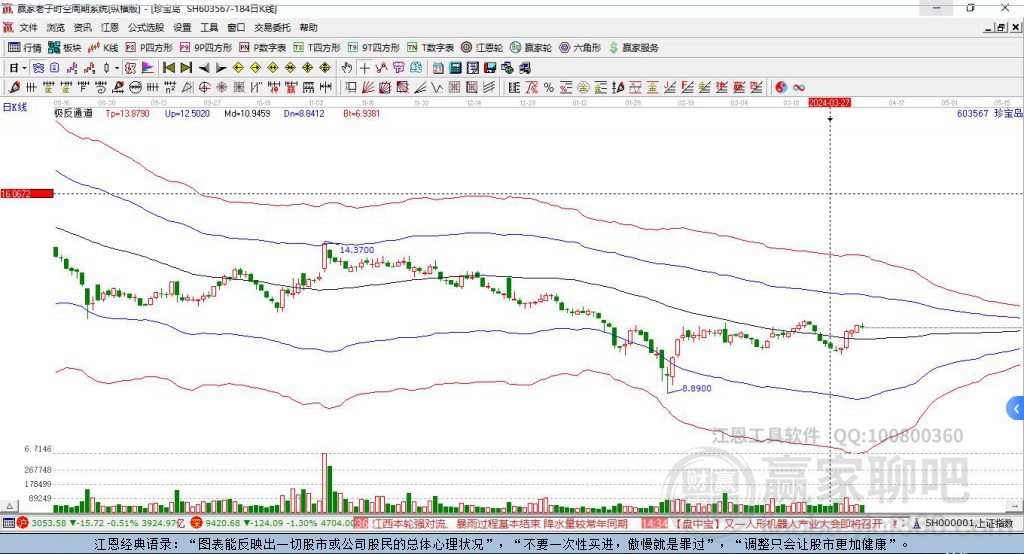Open the P数字表 number table
Image resolution: width=1024 pixels, height=554 pixels.
click(x=263, y=48)
